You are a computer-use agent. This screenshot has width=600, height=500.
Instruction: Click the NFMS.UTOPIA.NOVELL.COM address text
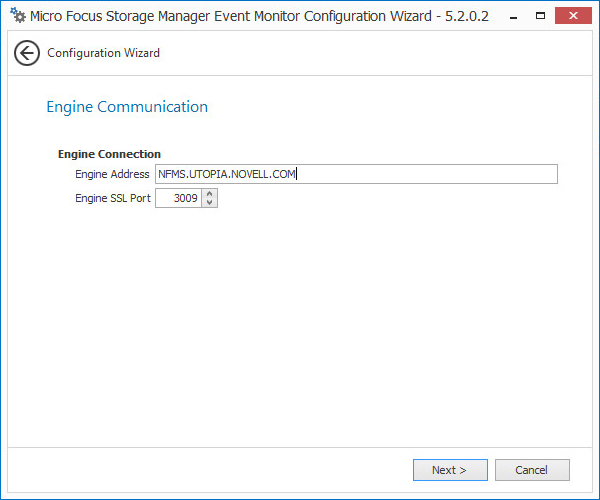point(228,174)
